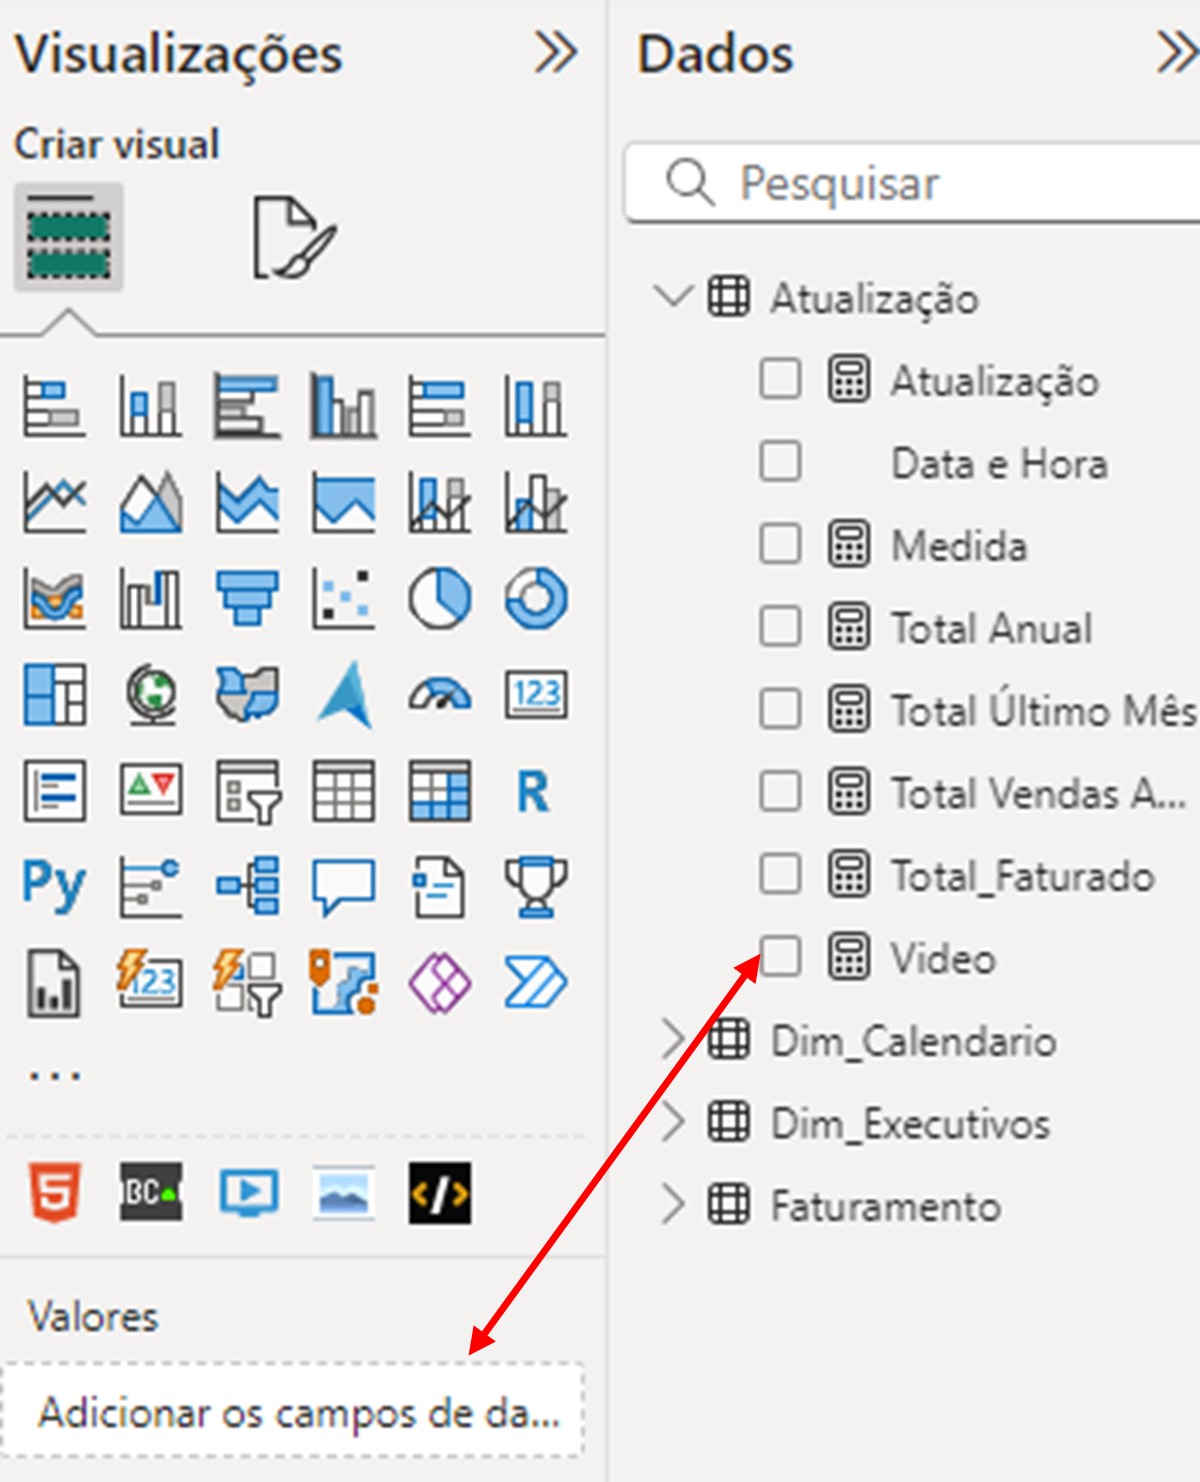Check the Video measure checkbox

click(x=780, y=956)
